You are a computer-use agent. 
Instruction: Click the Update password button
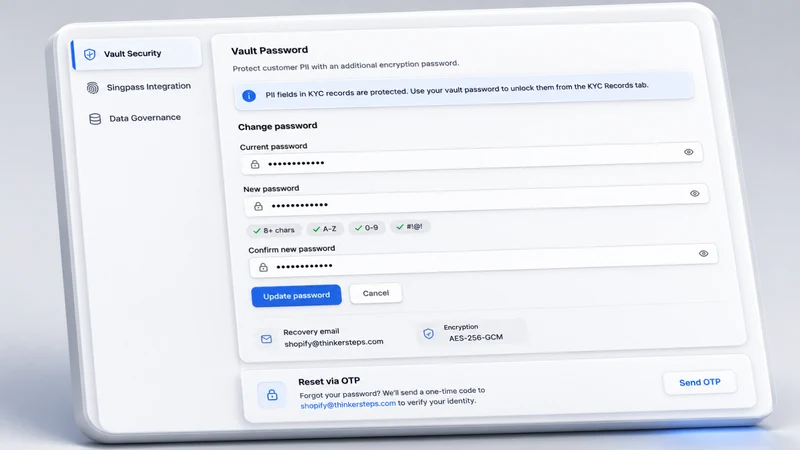(296, 296)
